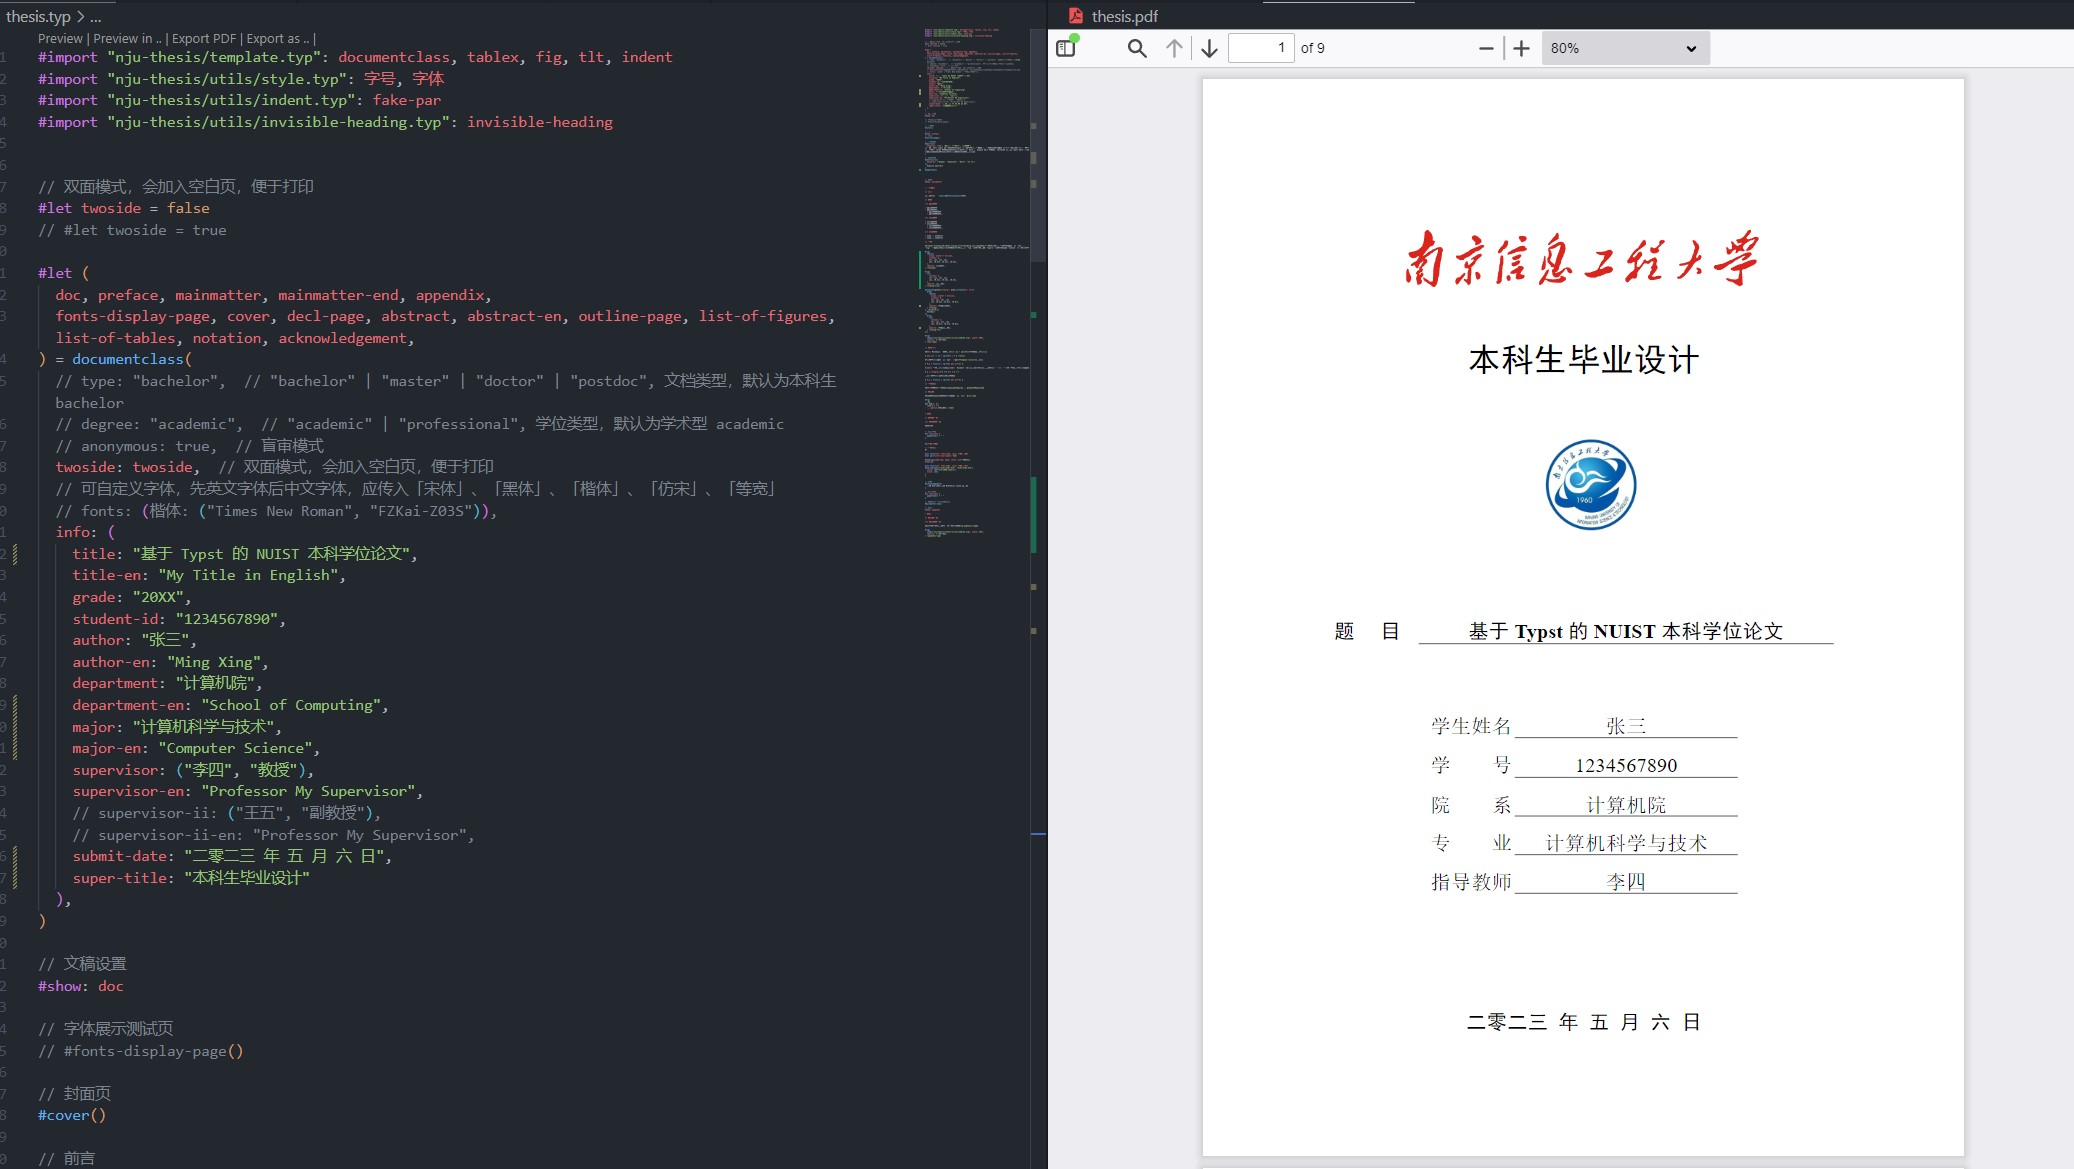This screenshot has width=2074, height=1169.
Task: Click the thesis.typ breadcrumb
Action: tap(38, 16)
